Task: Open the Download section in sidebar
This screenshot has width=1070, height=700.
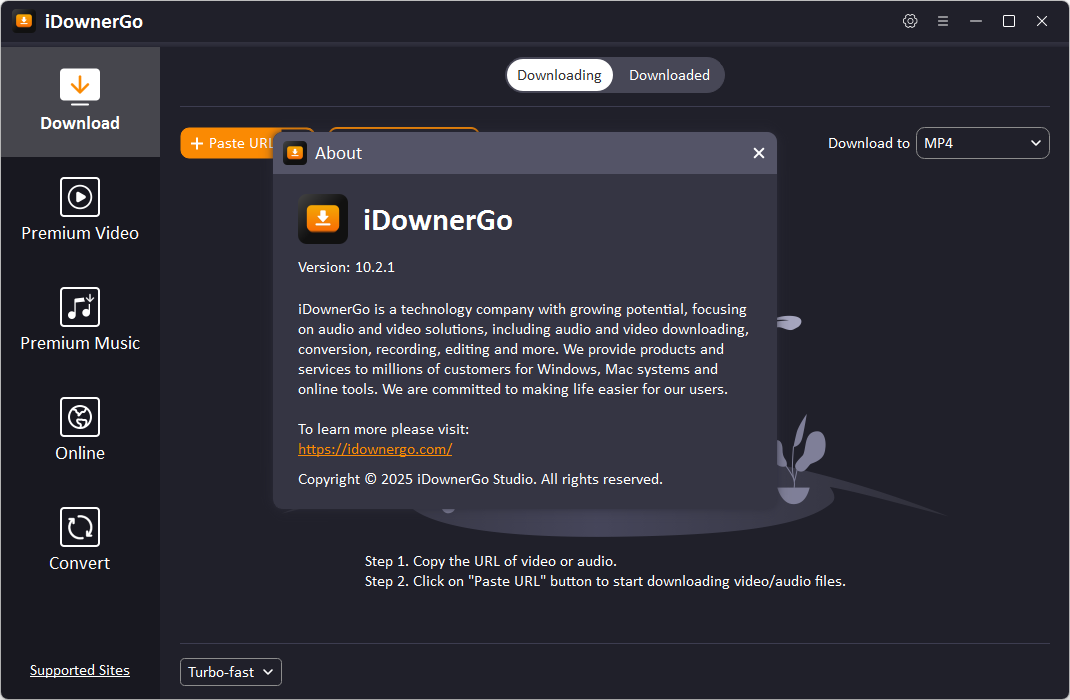Action: pos(80,102)
